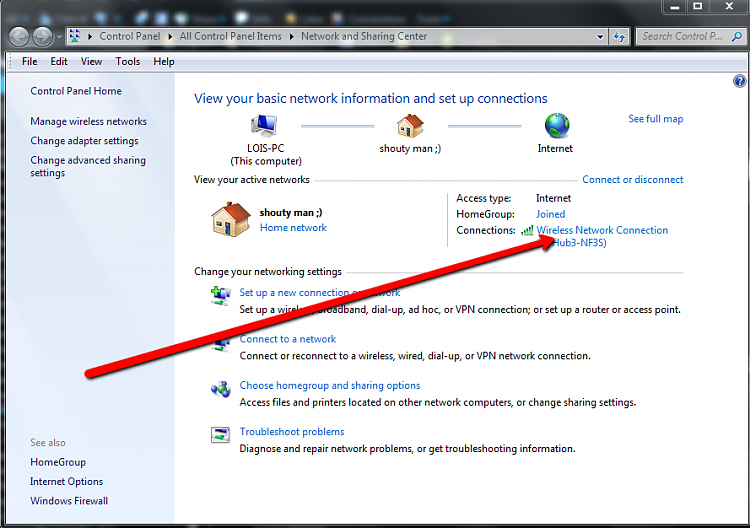Click the shouty man house icon in network map
750x528 pixels.
pyautogui.click(x=410, y=126)
